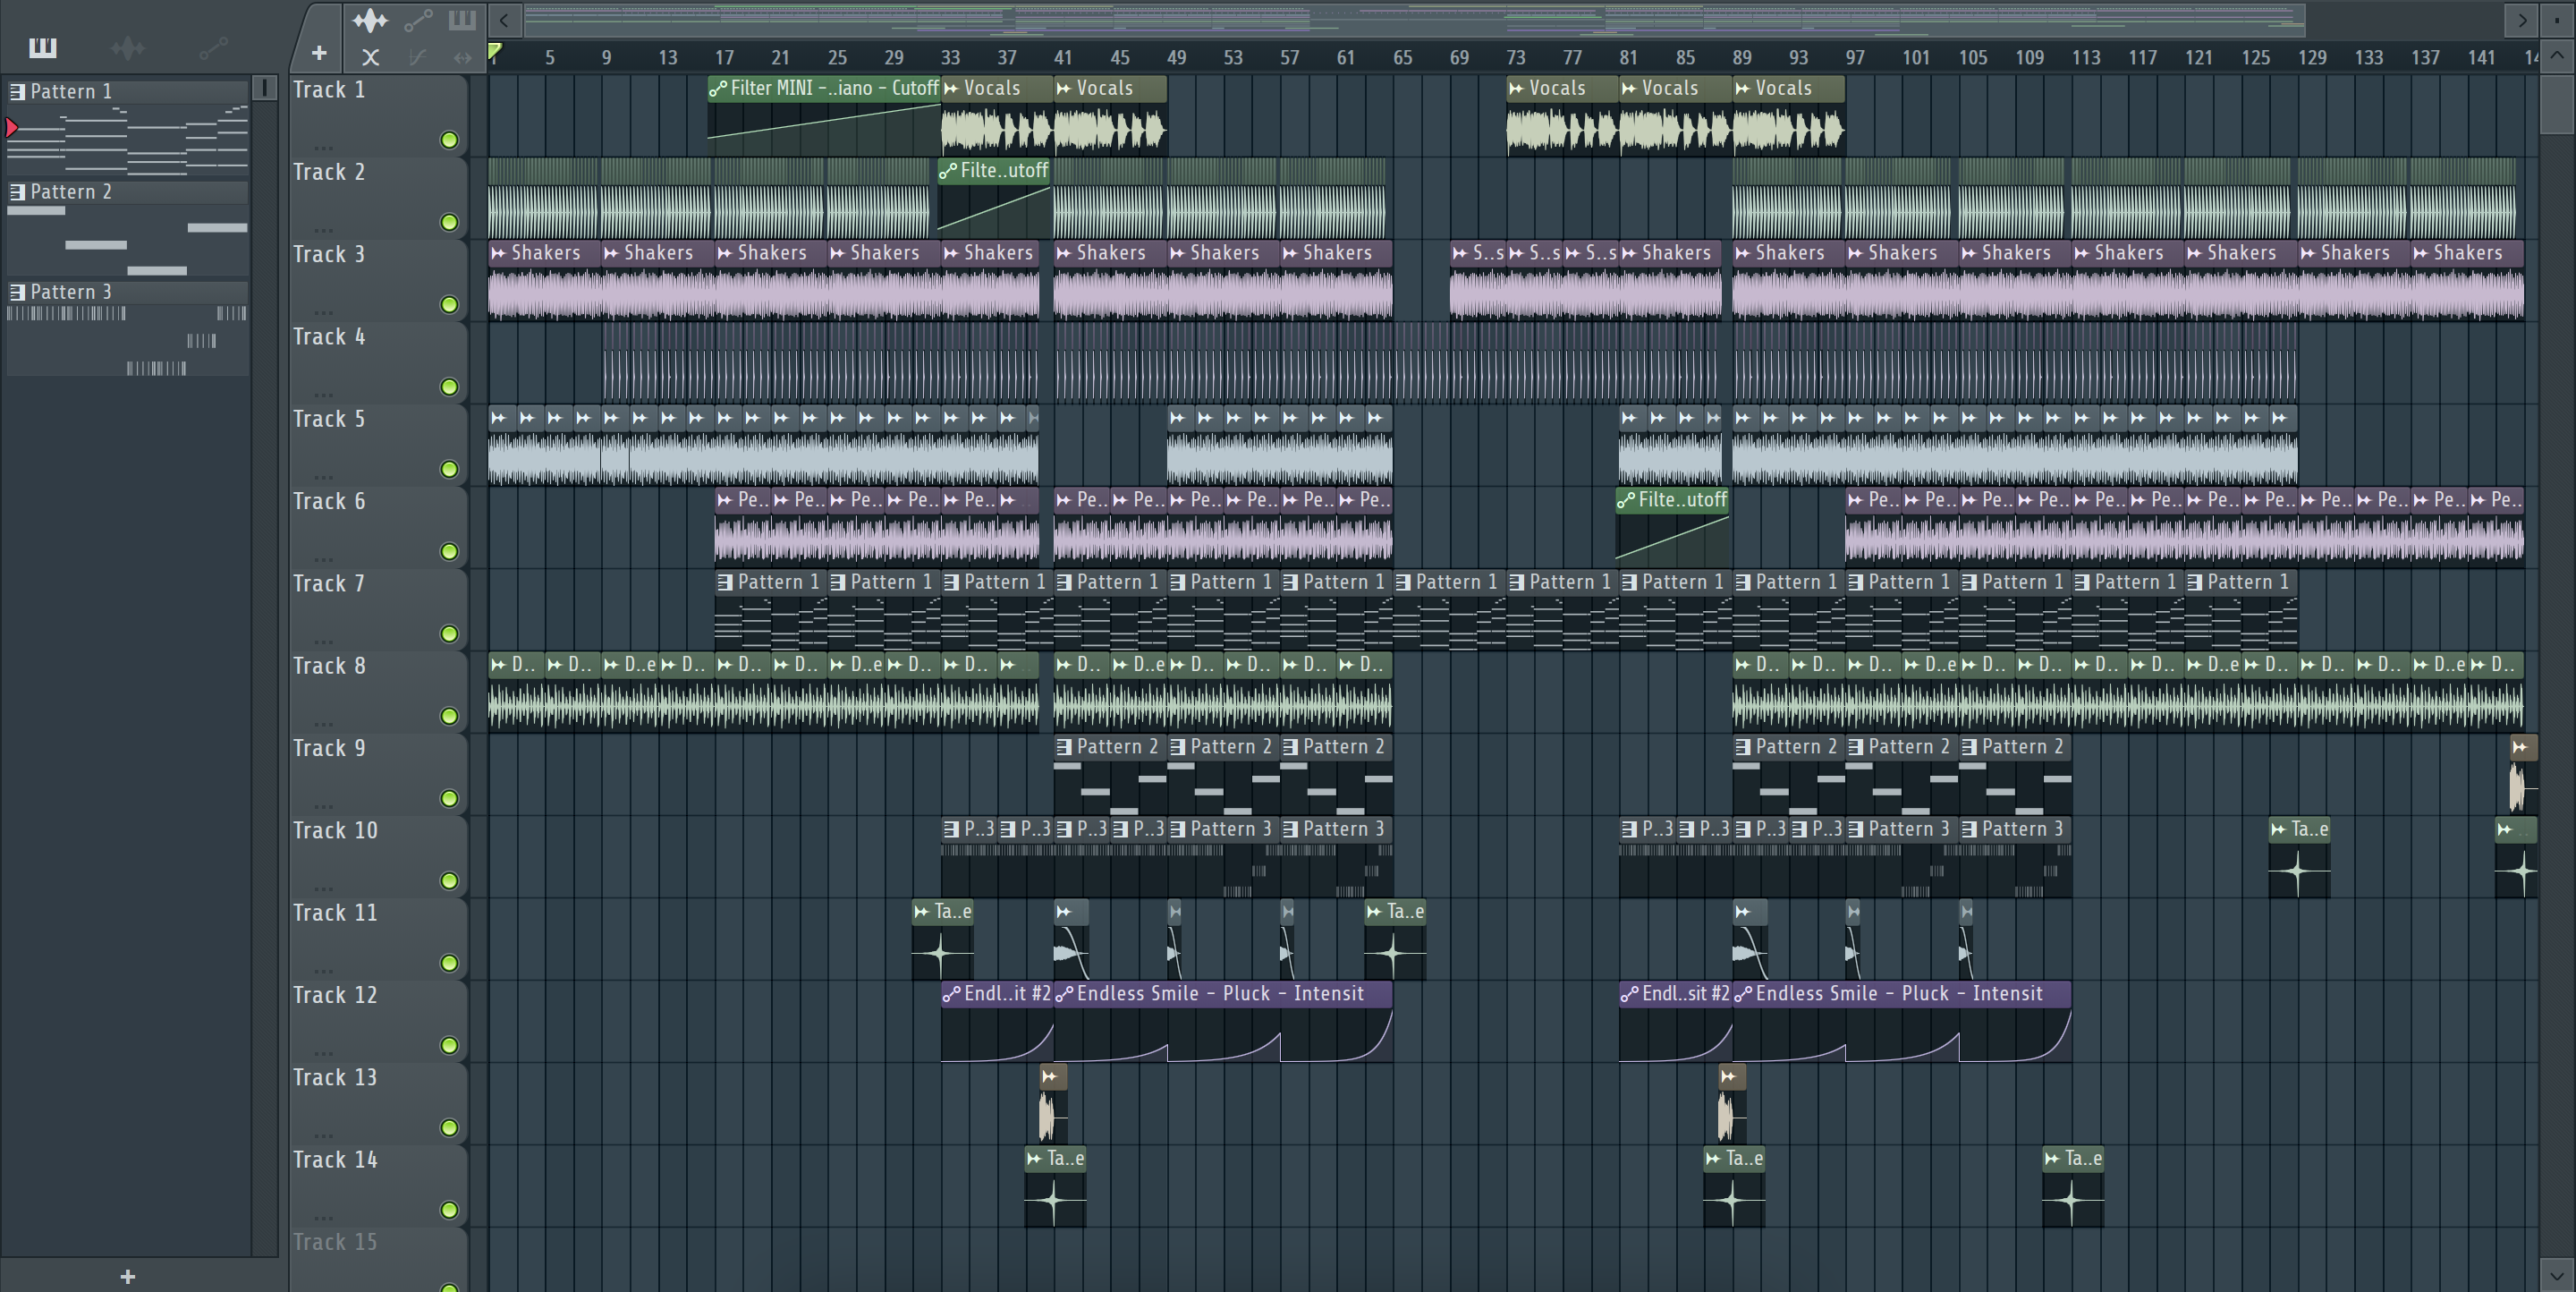Screen dimensions: 2576x1292
Task: Click the picker panel vertical scroll handle
Action: click(x=265, y=88)
